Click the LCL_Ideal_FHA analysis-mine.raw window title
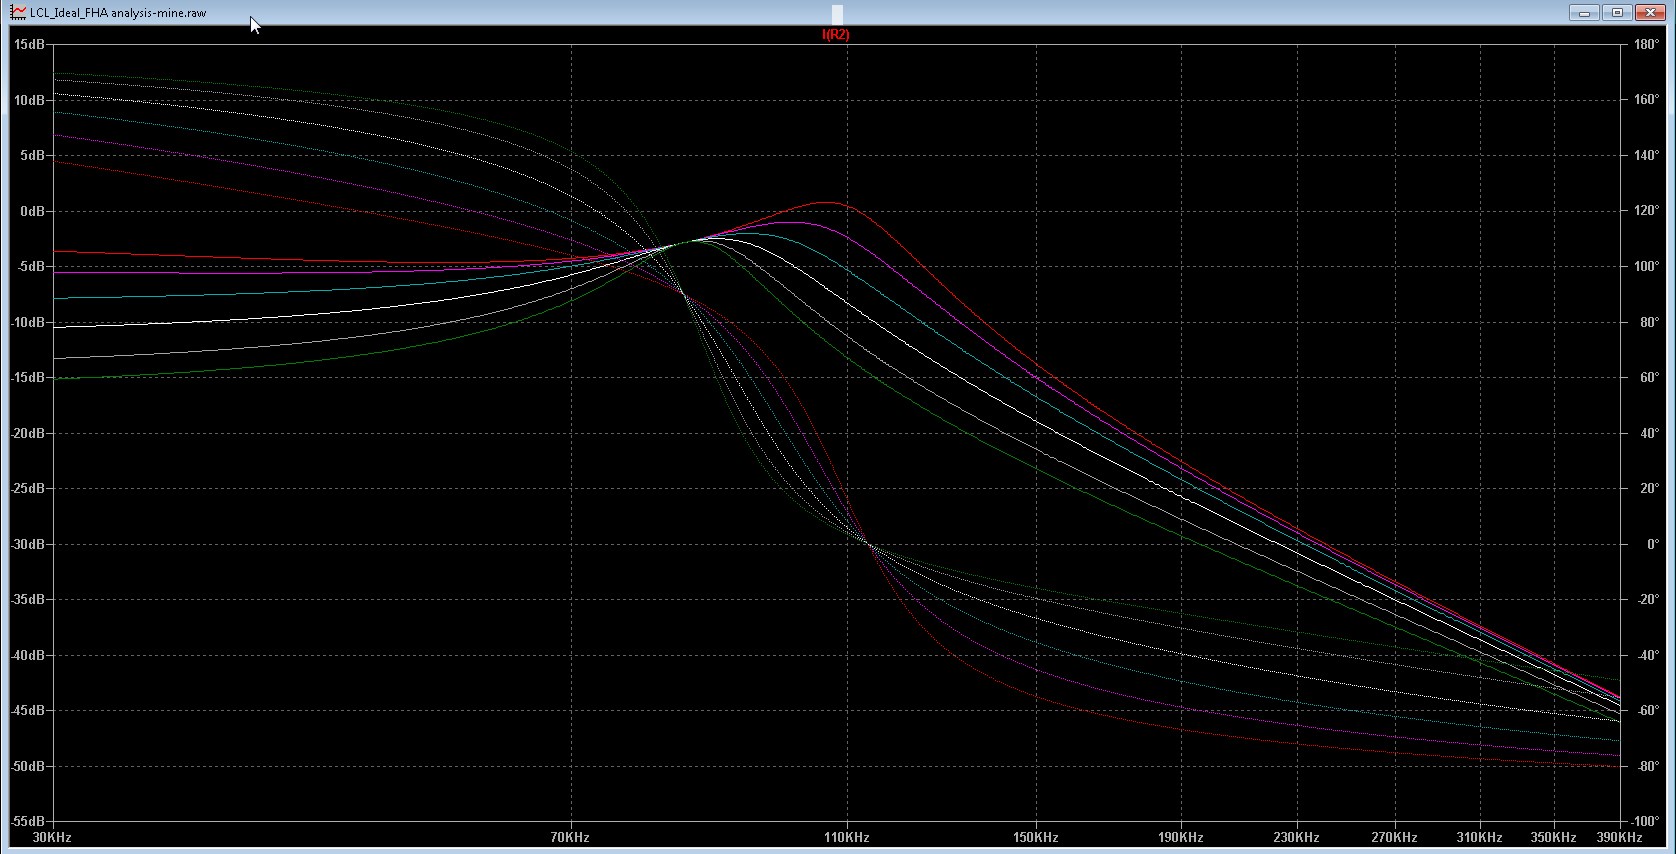Screen dimensions: 1676x854 tap(118, 13)
